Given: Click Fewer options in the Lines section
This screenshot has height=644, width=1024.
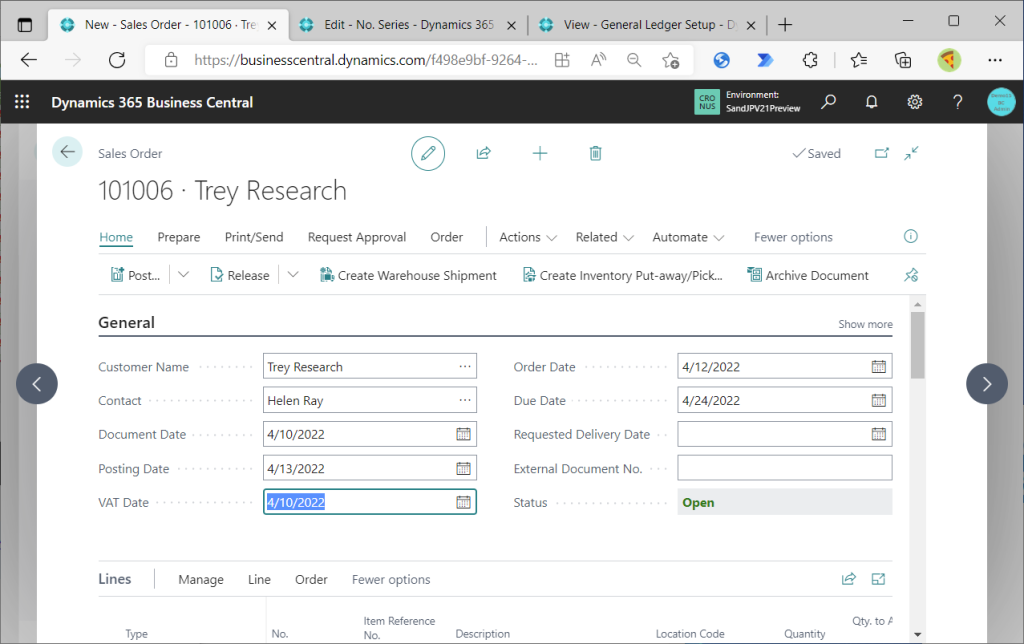Looking at the screenshot, I should (391, 579).
